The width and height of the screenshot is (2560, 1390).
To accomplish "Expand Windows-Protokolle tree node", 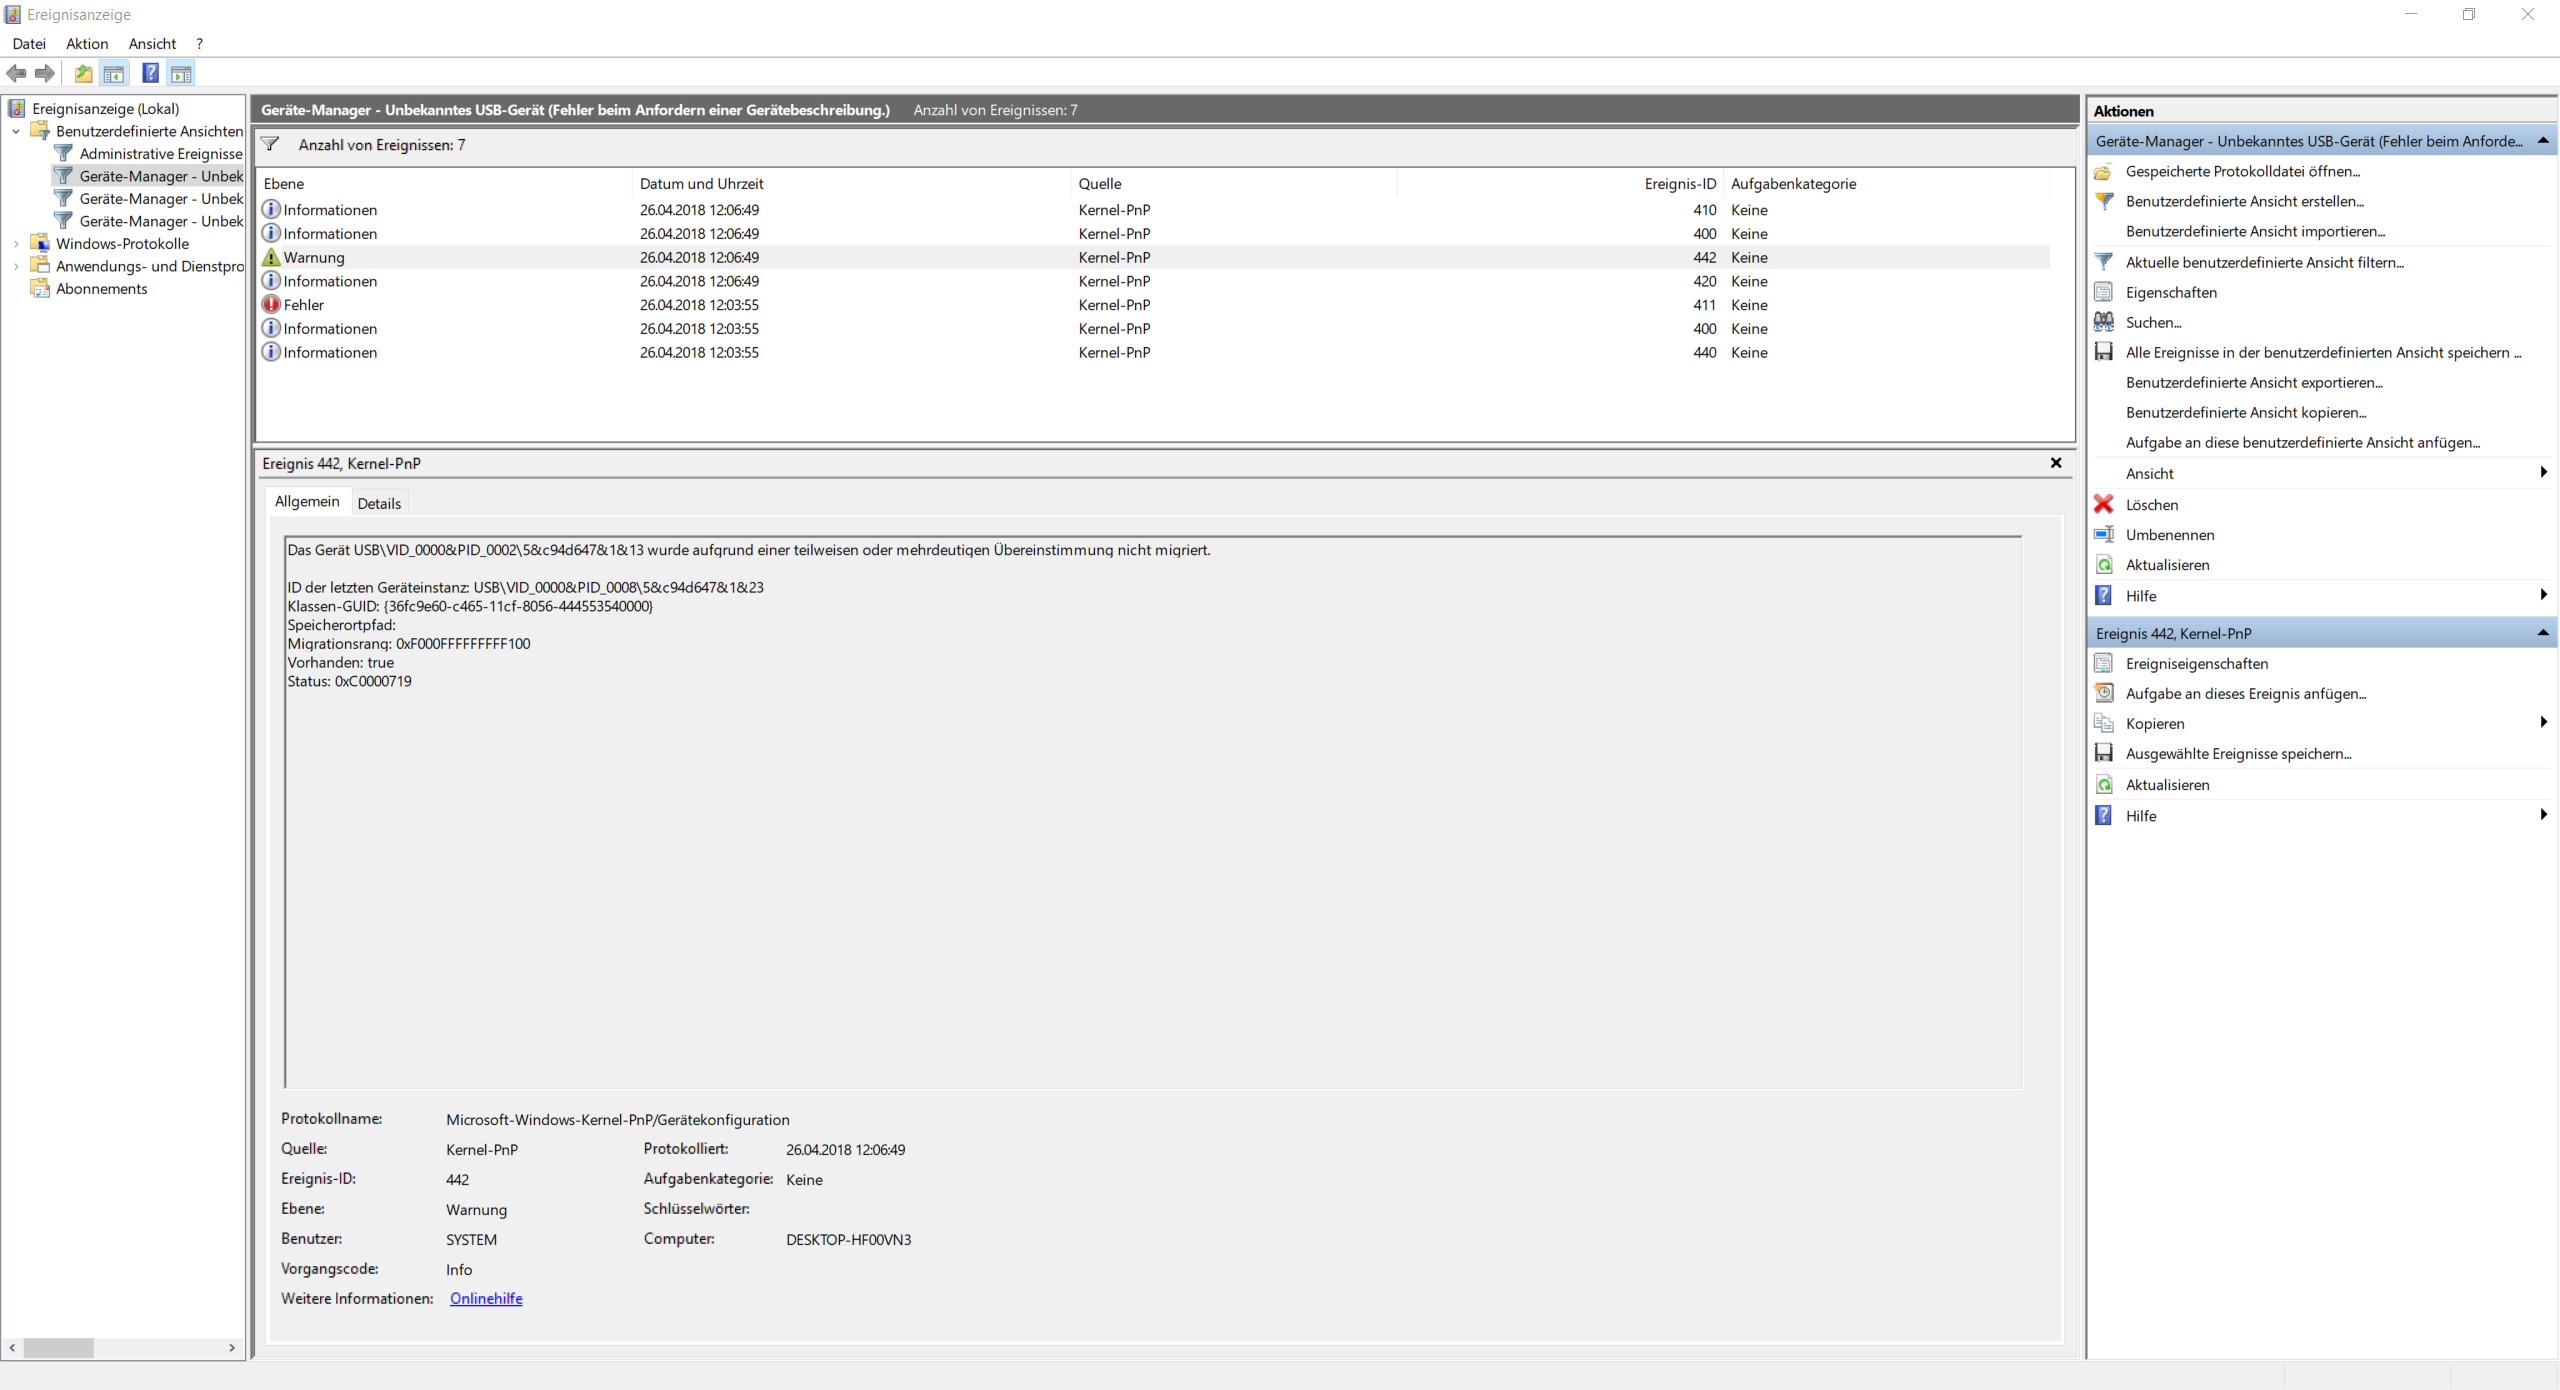I will [16, 243].
